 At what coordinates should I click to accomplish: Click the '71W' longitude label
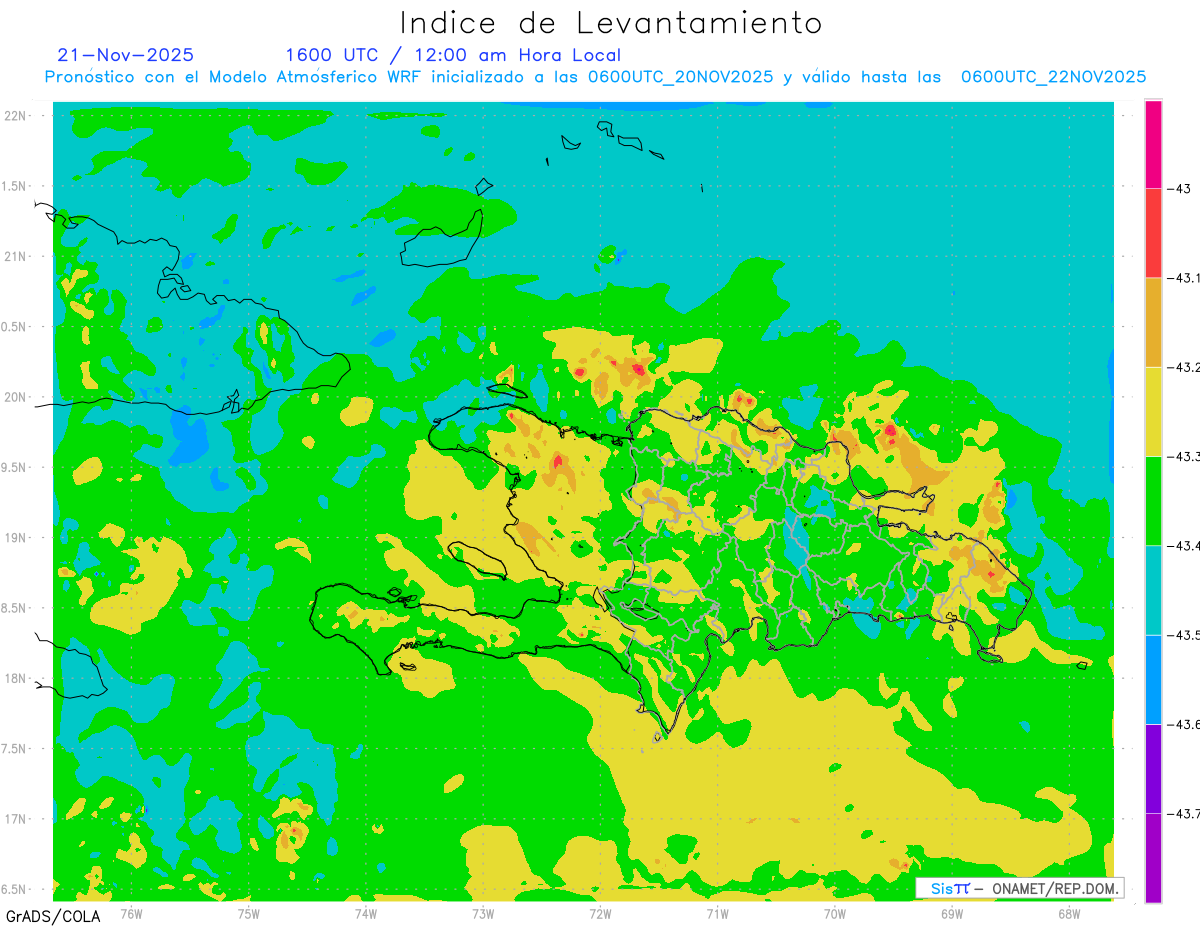pyautogui.click(x=717, y=913)
